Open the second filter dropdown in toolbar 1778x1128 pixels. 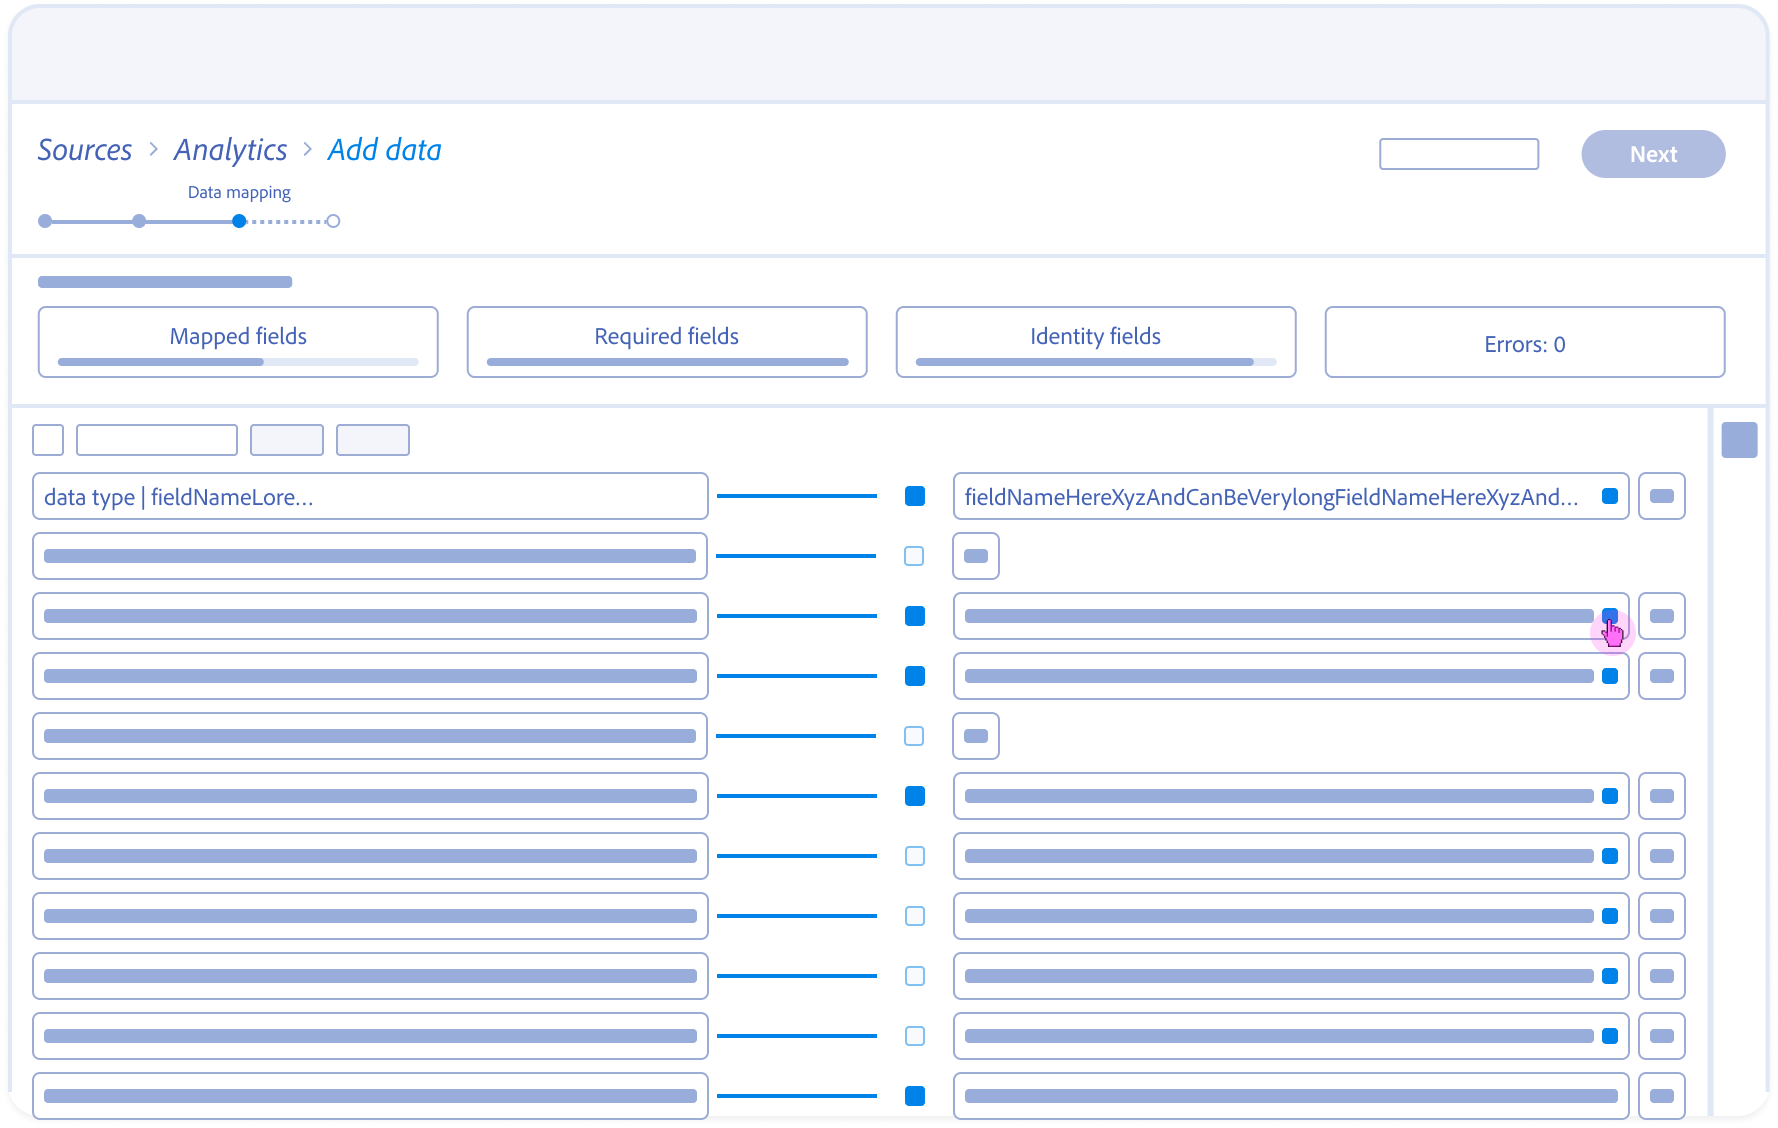pos(372,440)
